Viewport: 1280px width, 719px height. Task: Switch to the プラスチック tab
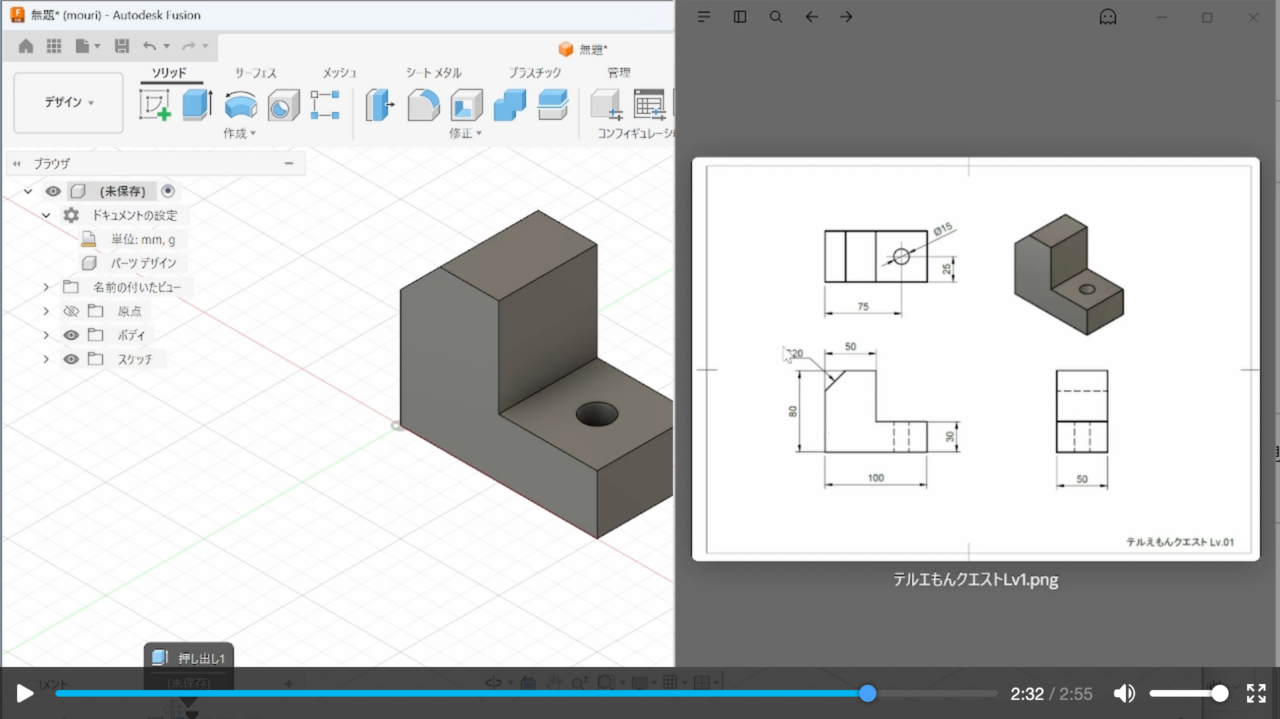click(x=535, y=73)
